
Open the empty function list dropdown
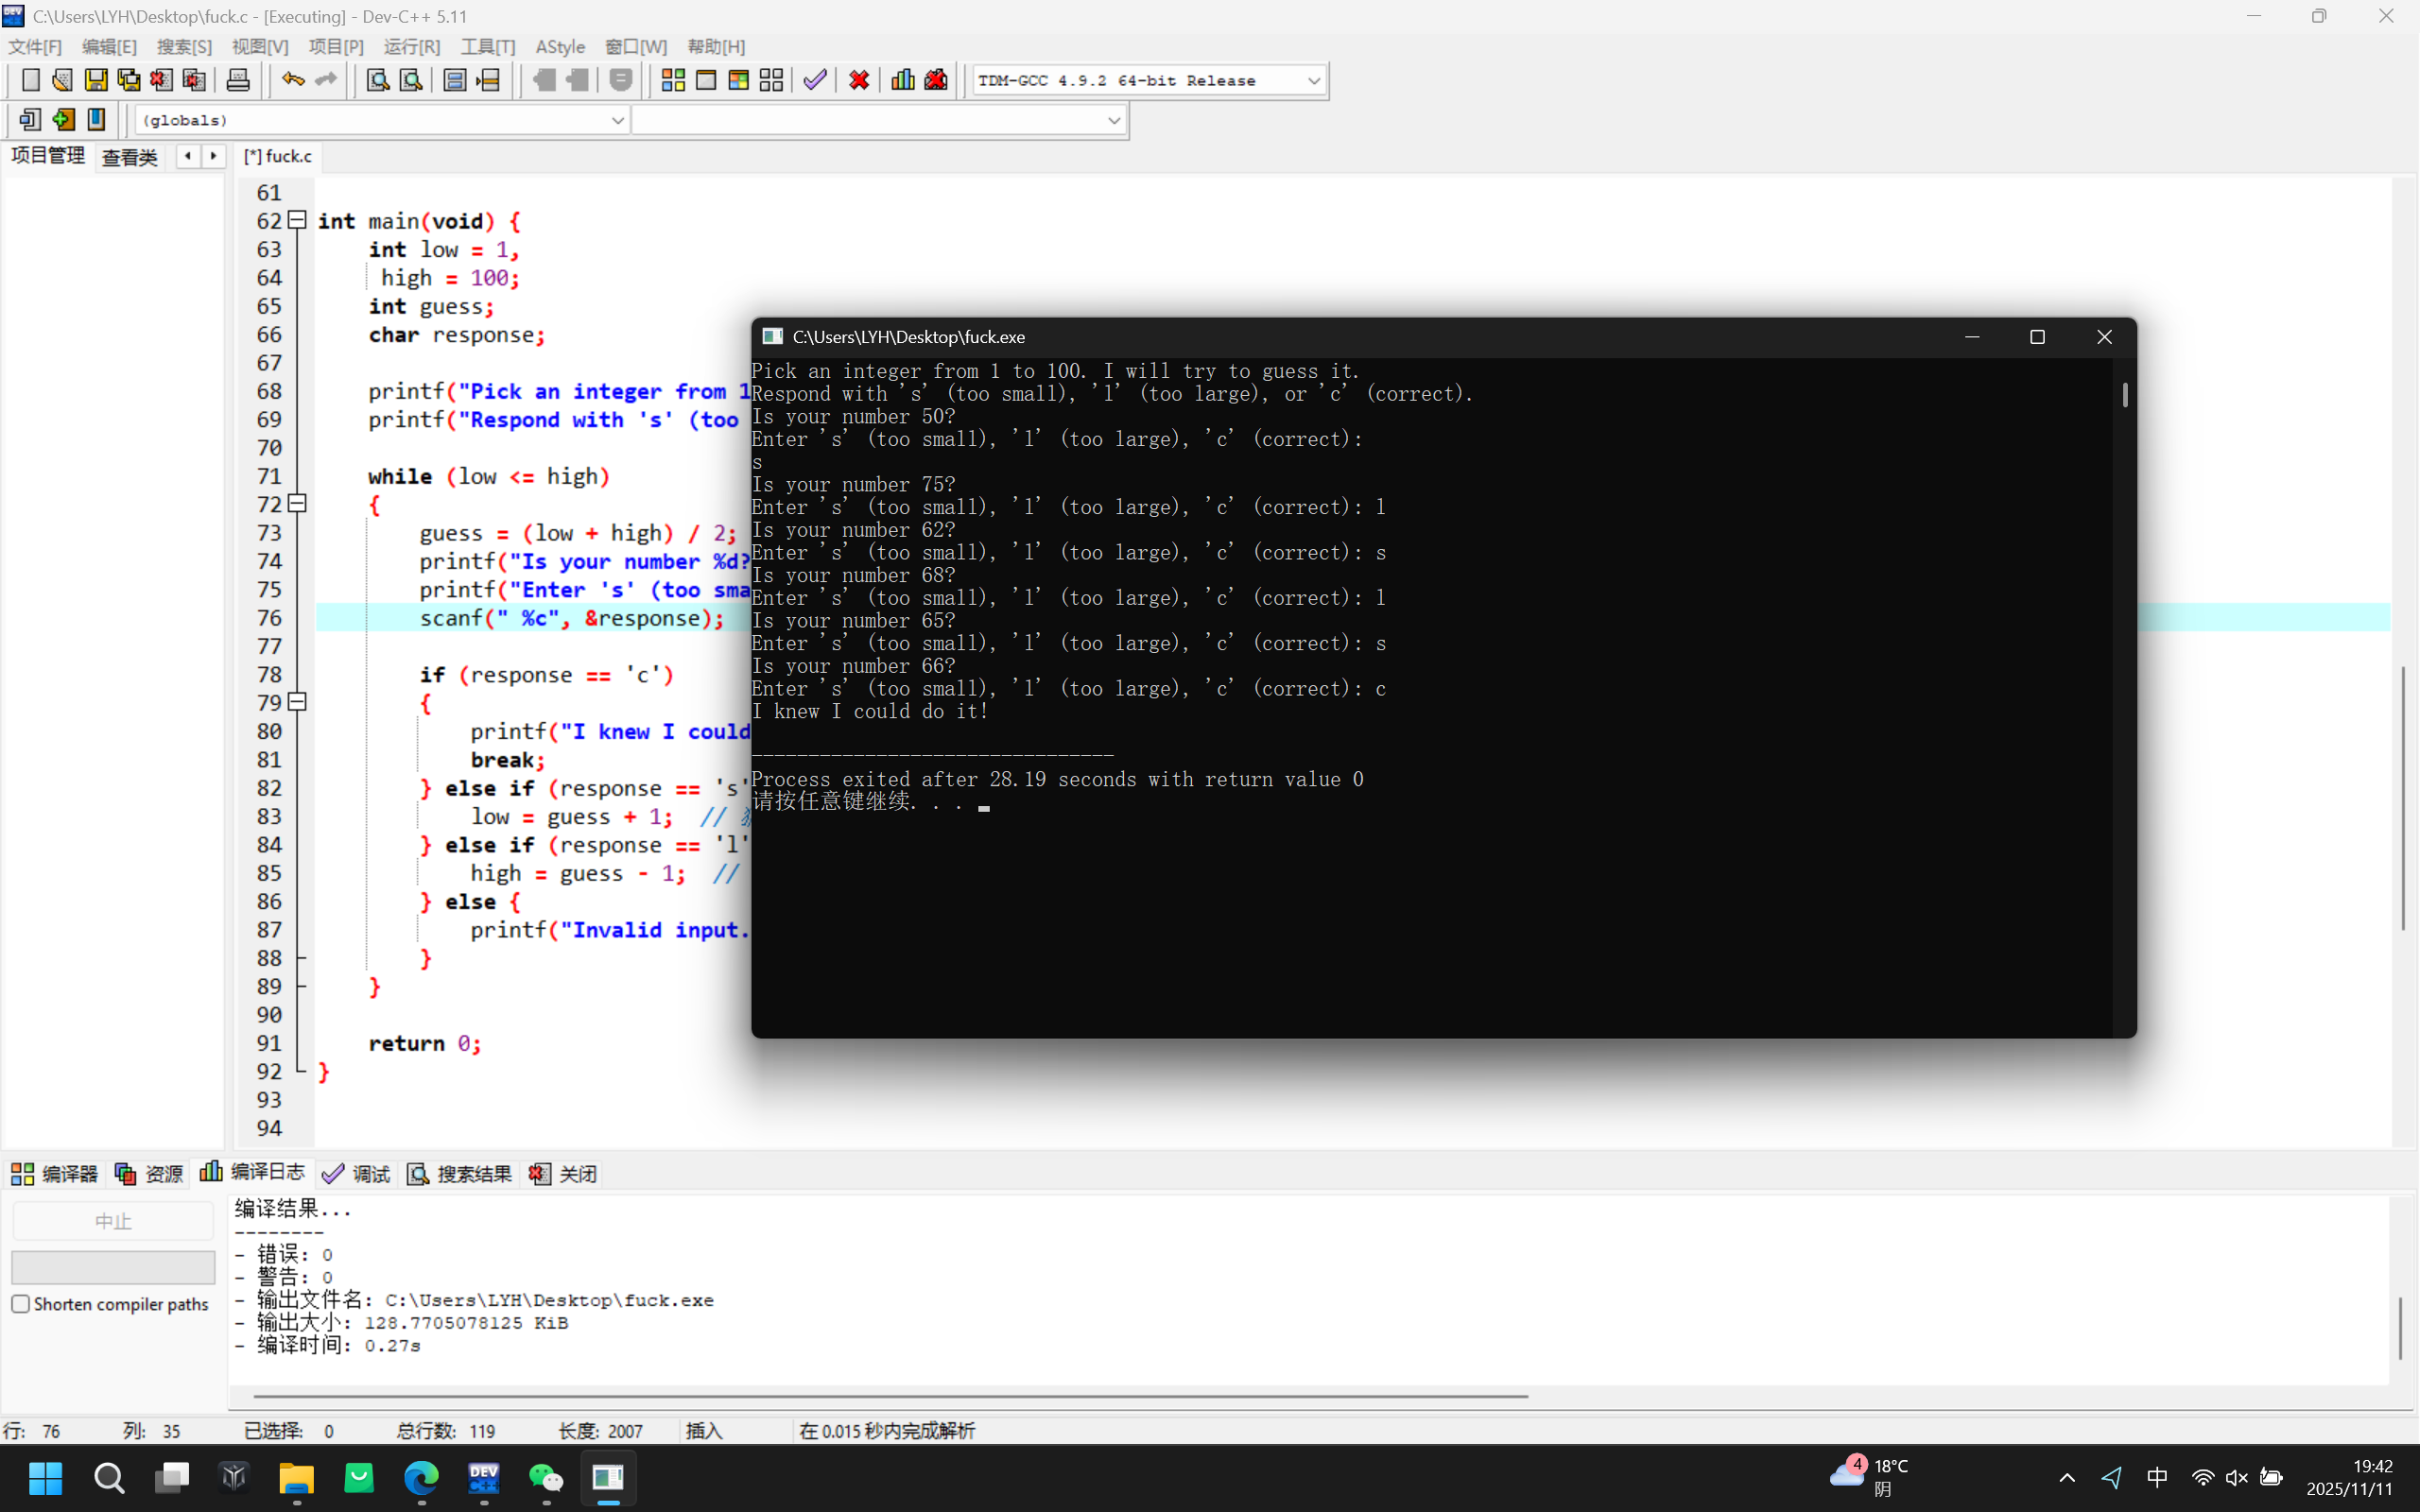pyautogui.click(x=1113, y=120)
